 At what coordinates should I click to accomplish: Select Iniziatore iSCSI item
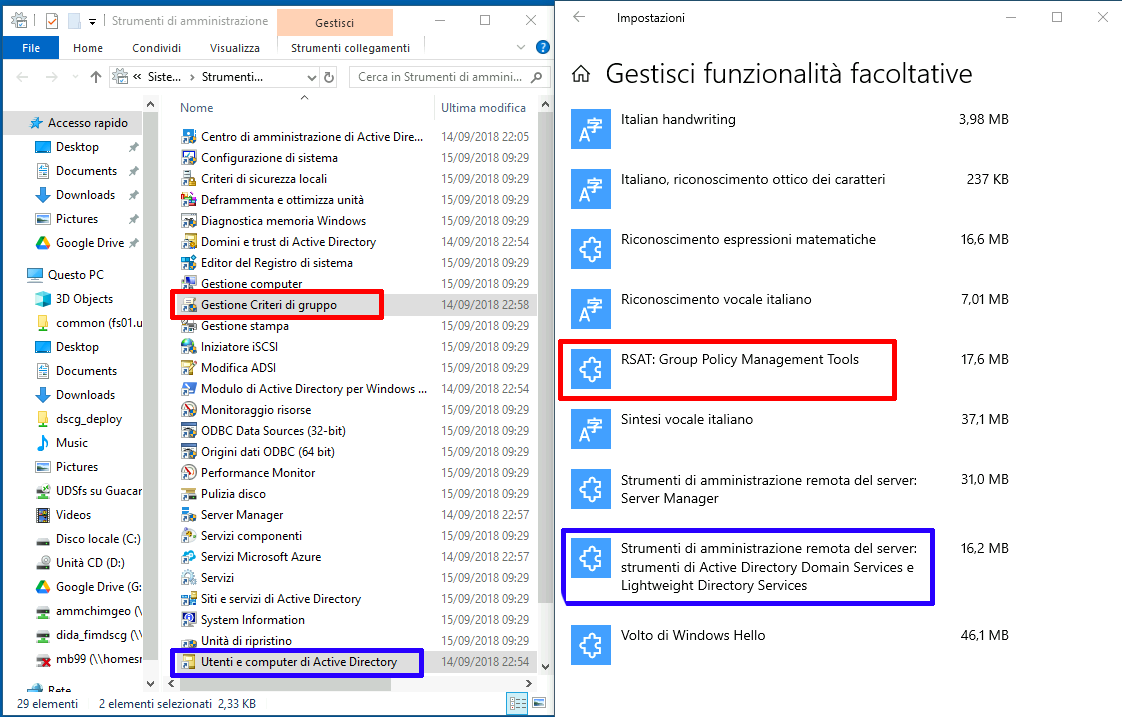click(239, 347)
